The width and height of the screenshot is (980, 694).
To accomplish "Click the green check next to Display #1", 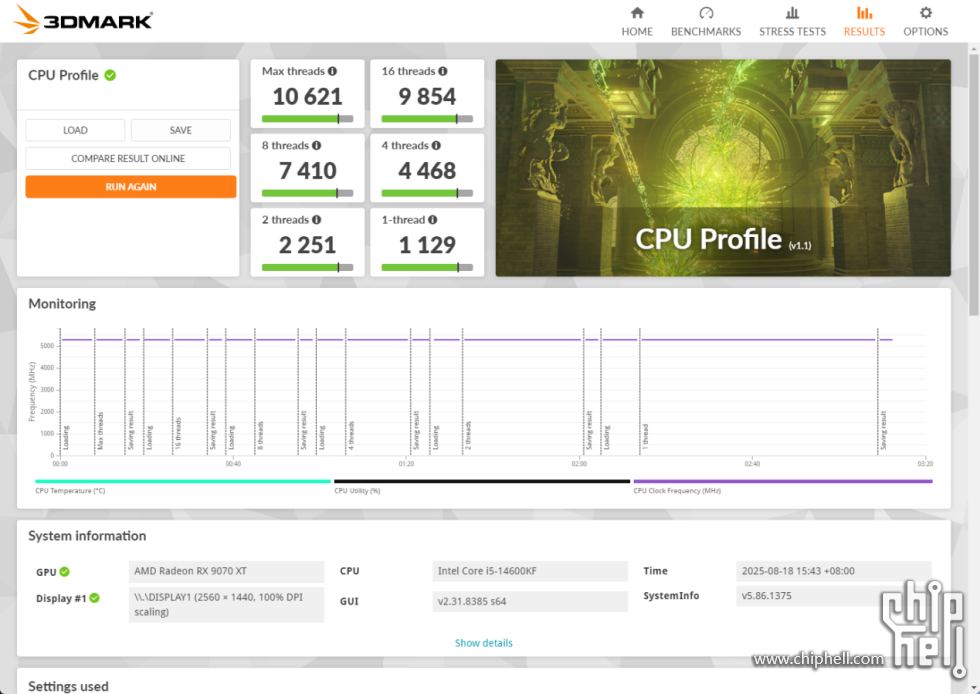I will pos(94,598).
